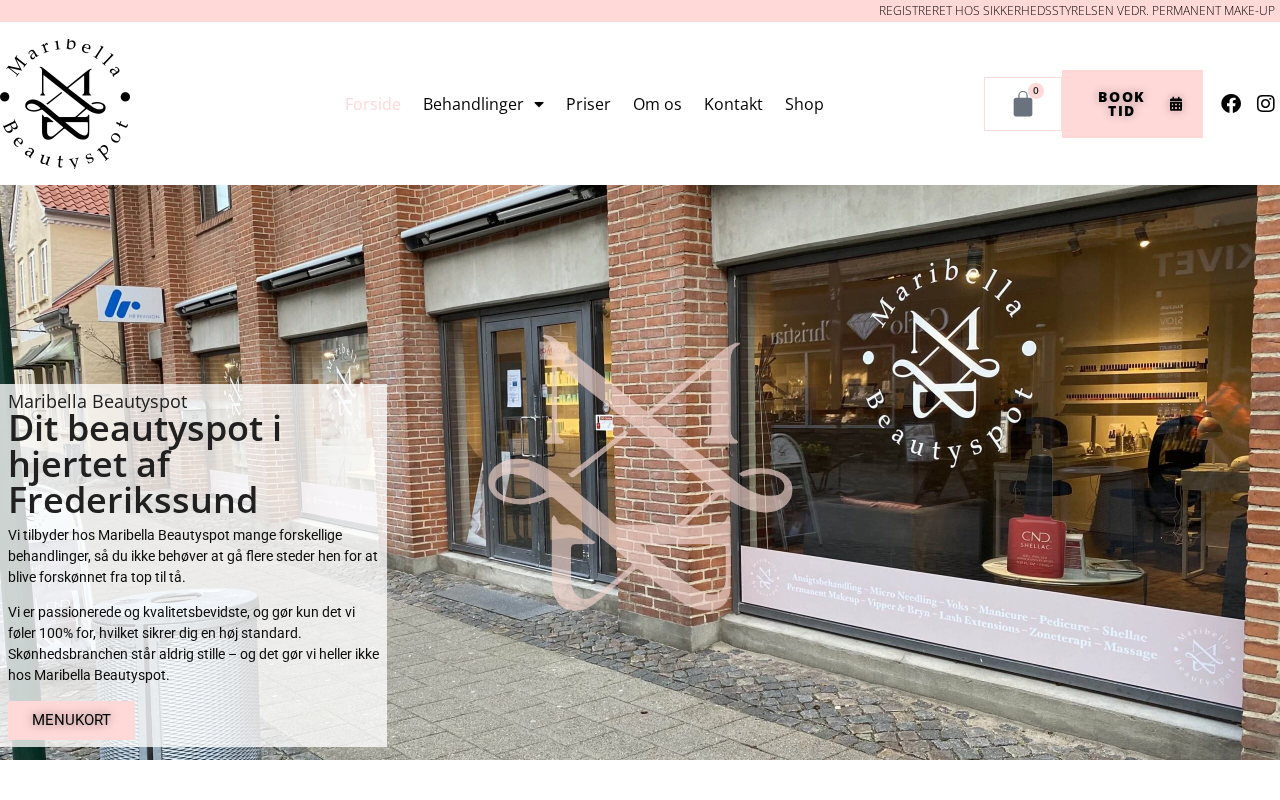Viewport: 1280px width, 800px height.
Task: Click the Sikkerhedsstyrelsen registration banner text
Action: 1076,11
